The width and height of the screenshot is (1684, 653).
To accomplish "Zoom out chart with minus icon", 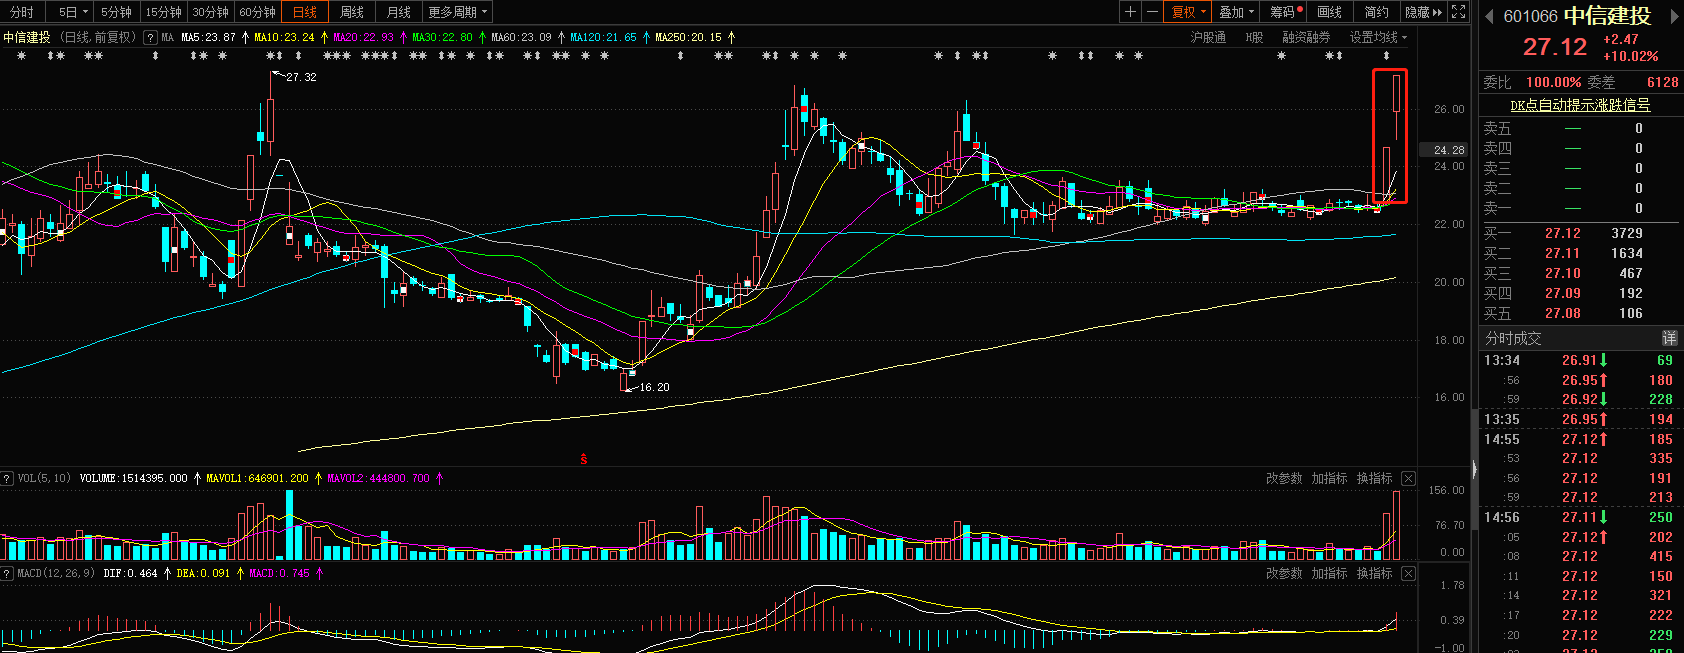I will coord(1152,12).
